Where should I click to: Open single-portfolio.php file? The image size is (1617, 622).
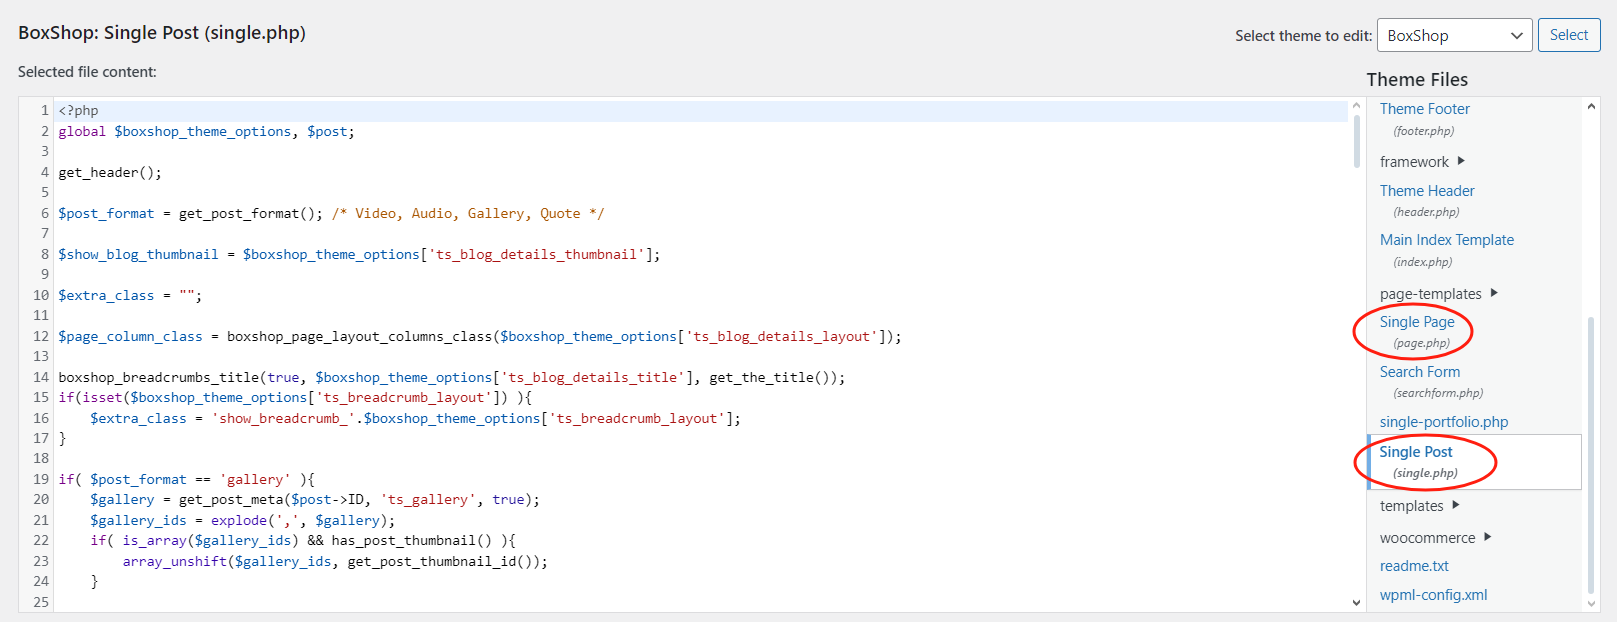click(1444, 422)
